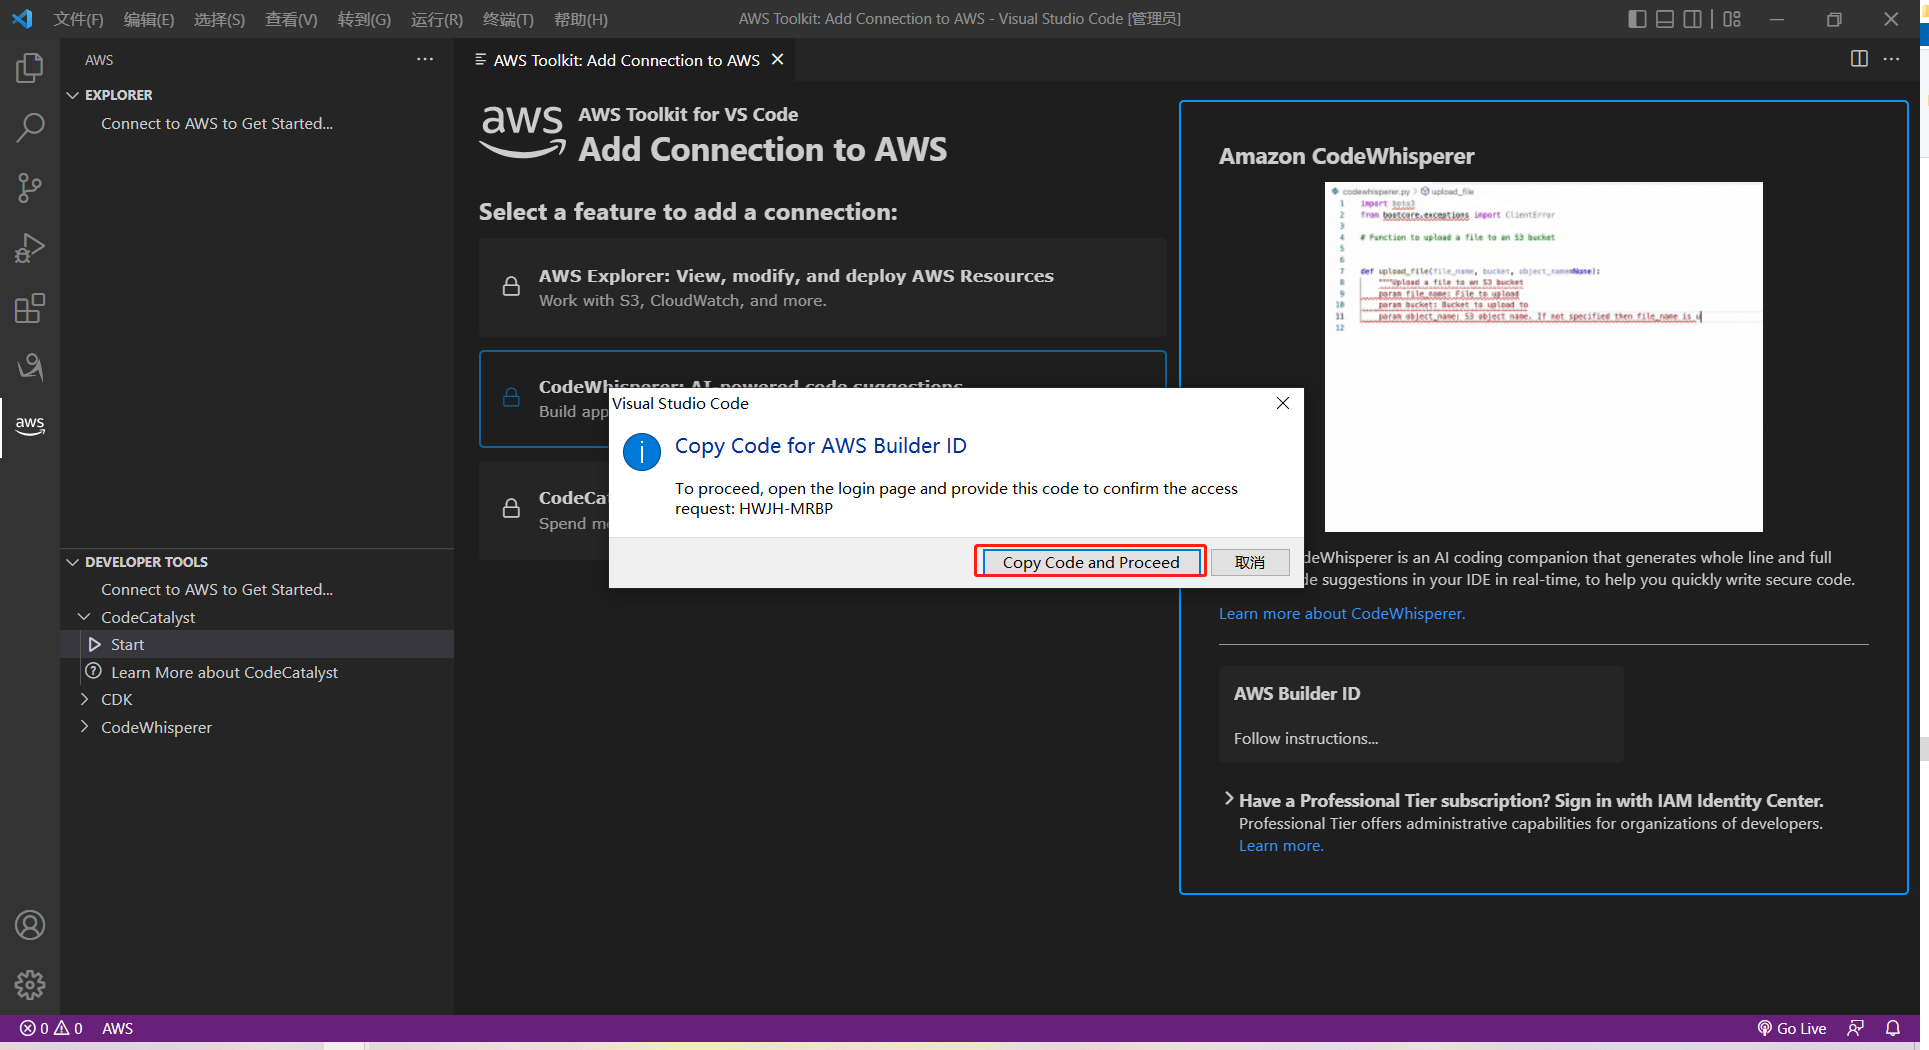
Task: Open Source Control view icon
Action: coord(30,188)
